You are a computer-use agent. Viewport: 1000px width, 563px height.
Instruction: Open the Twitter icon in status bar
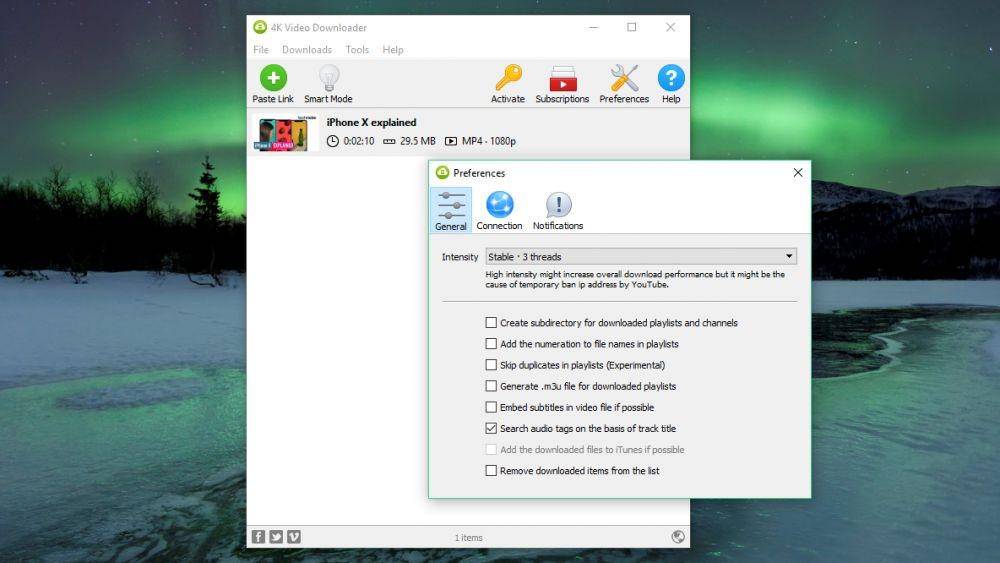(276, 537)
